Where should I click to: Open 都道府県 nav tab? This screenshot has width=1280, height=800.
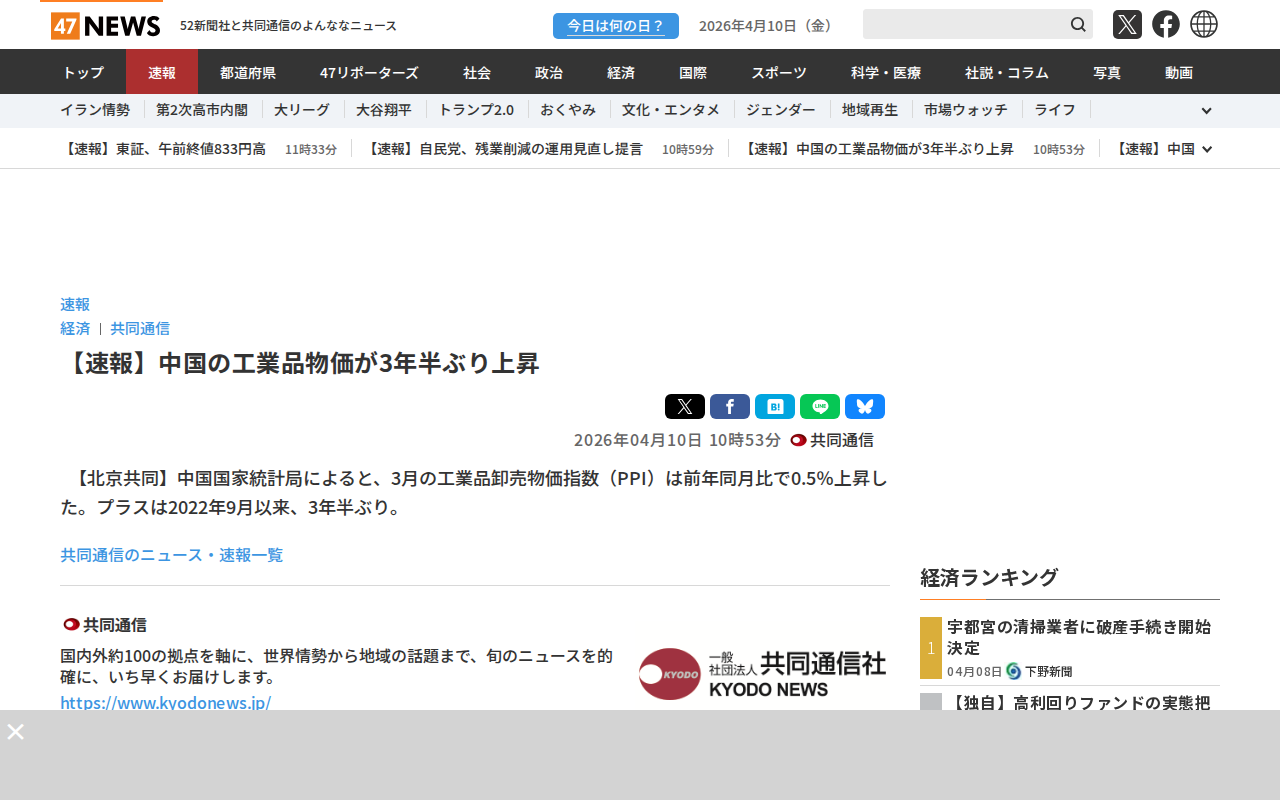[248, 72]
